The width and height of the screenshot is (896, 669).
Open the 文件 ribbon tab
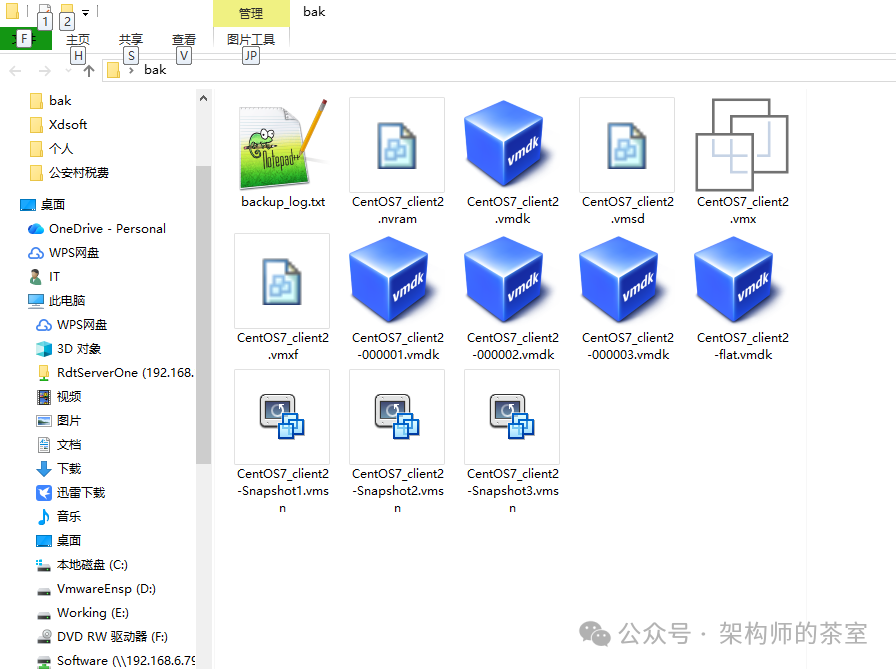(26, 39)
